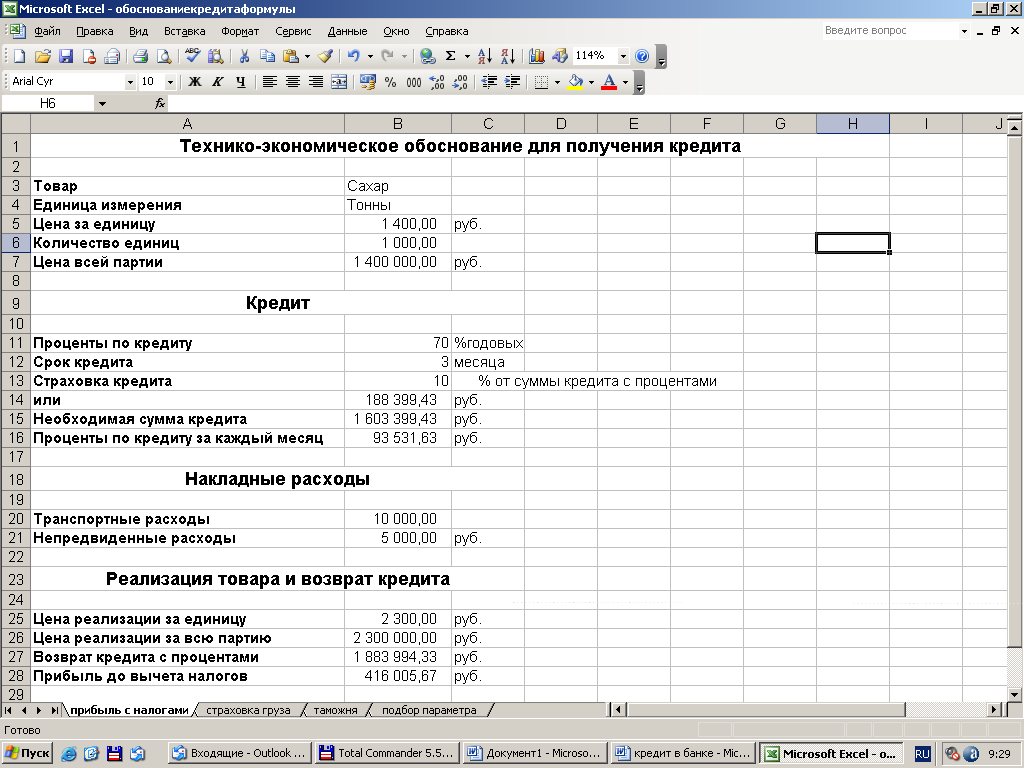The height and width of the screenshot is (768, 1024).
Task: Open the fill color palette arrow
Action: [591, 82]
